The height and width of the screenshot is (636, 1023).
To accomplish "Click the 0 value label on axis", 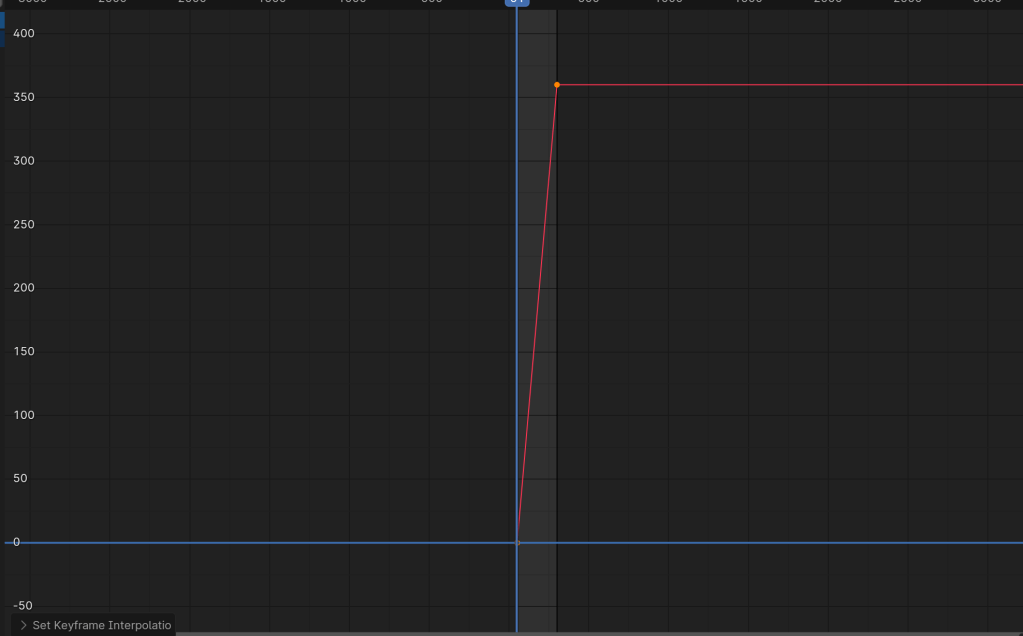I will (x=16, y=542).
